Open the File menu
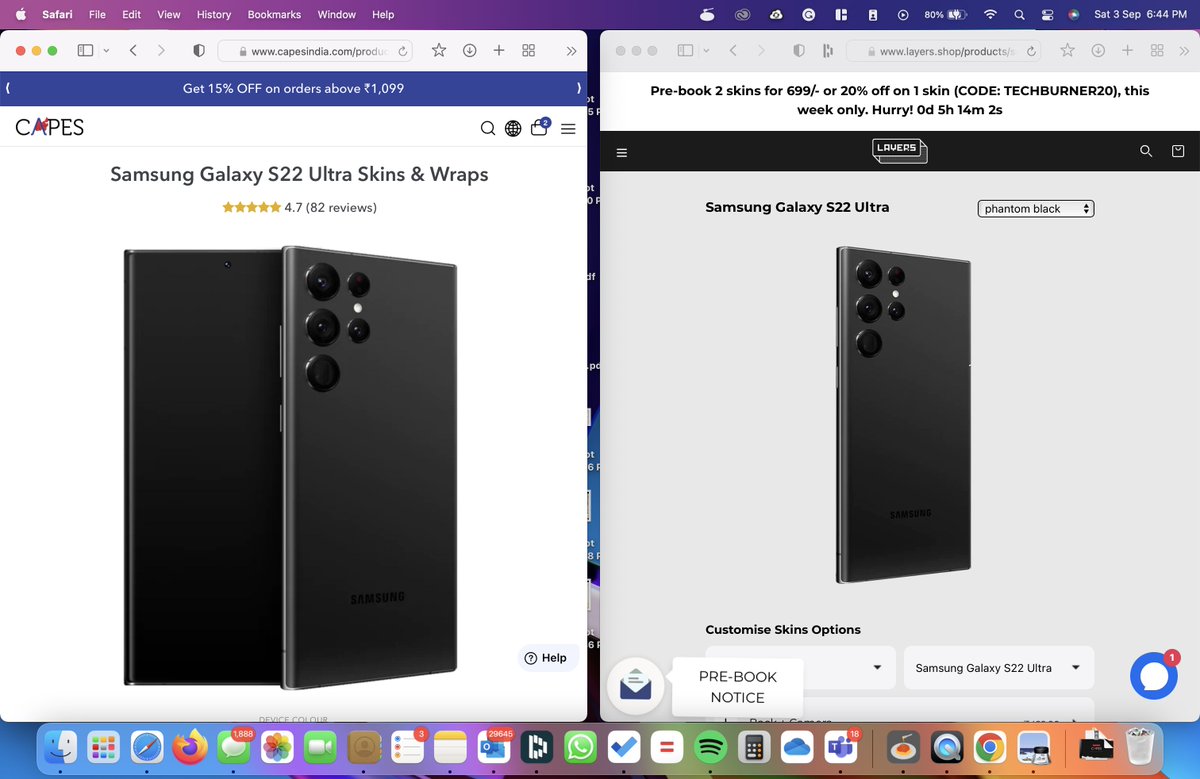The width and height of the screenshot is (1200, 779). pyautogui.click(x=97, y=15)
